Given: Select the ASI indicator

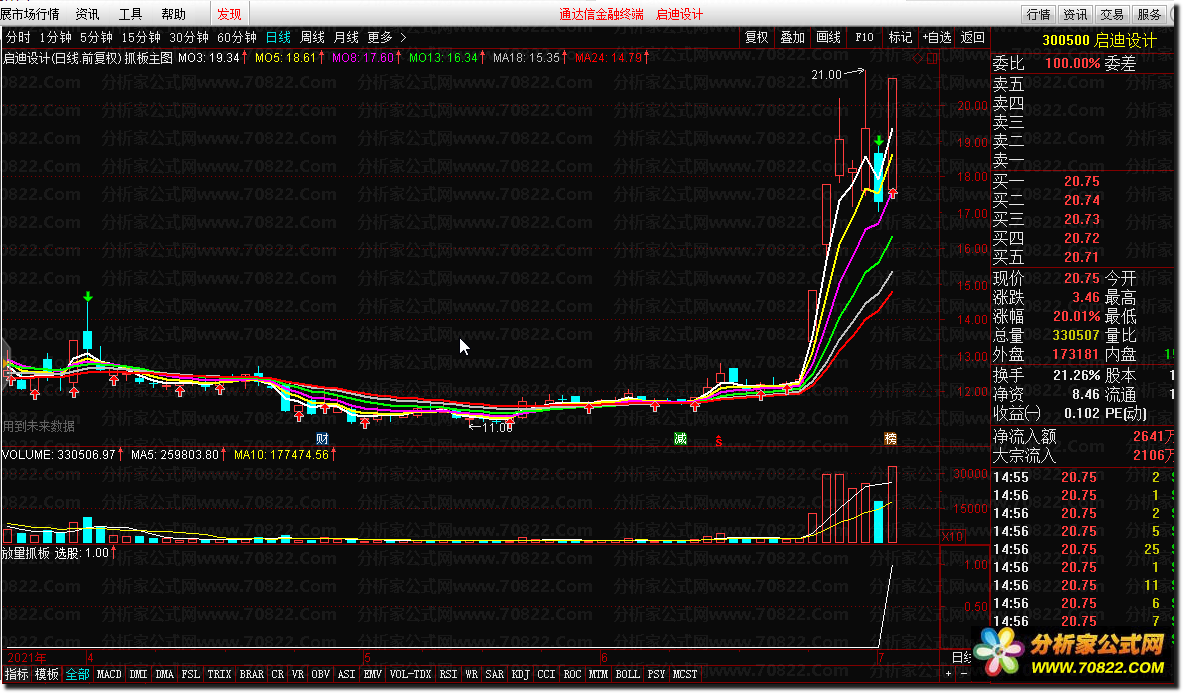Looking at the screenshot, I should (x=347, y=674).
